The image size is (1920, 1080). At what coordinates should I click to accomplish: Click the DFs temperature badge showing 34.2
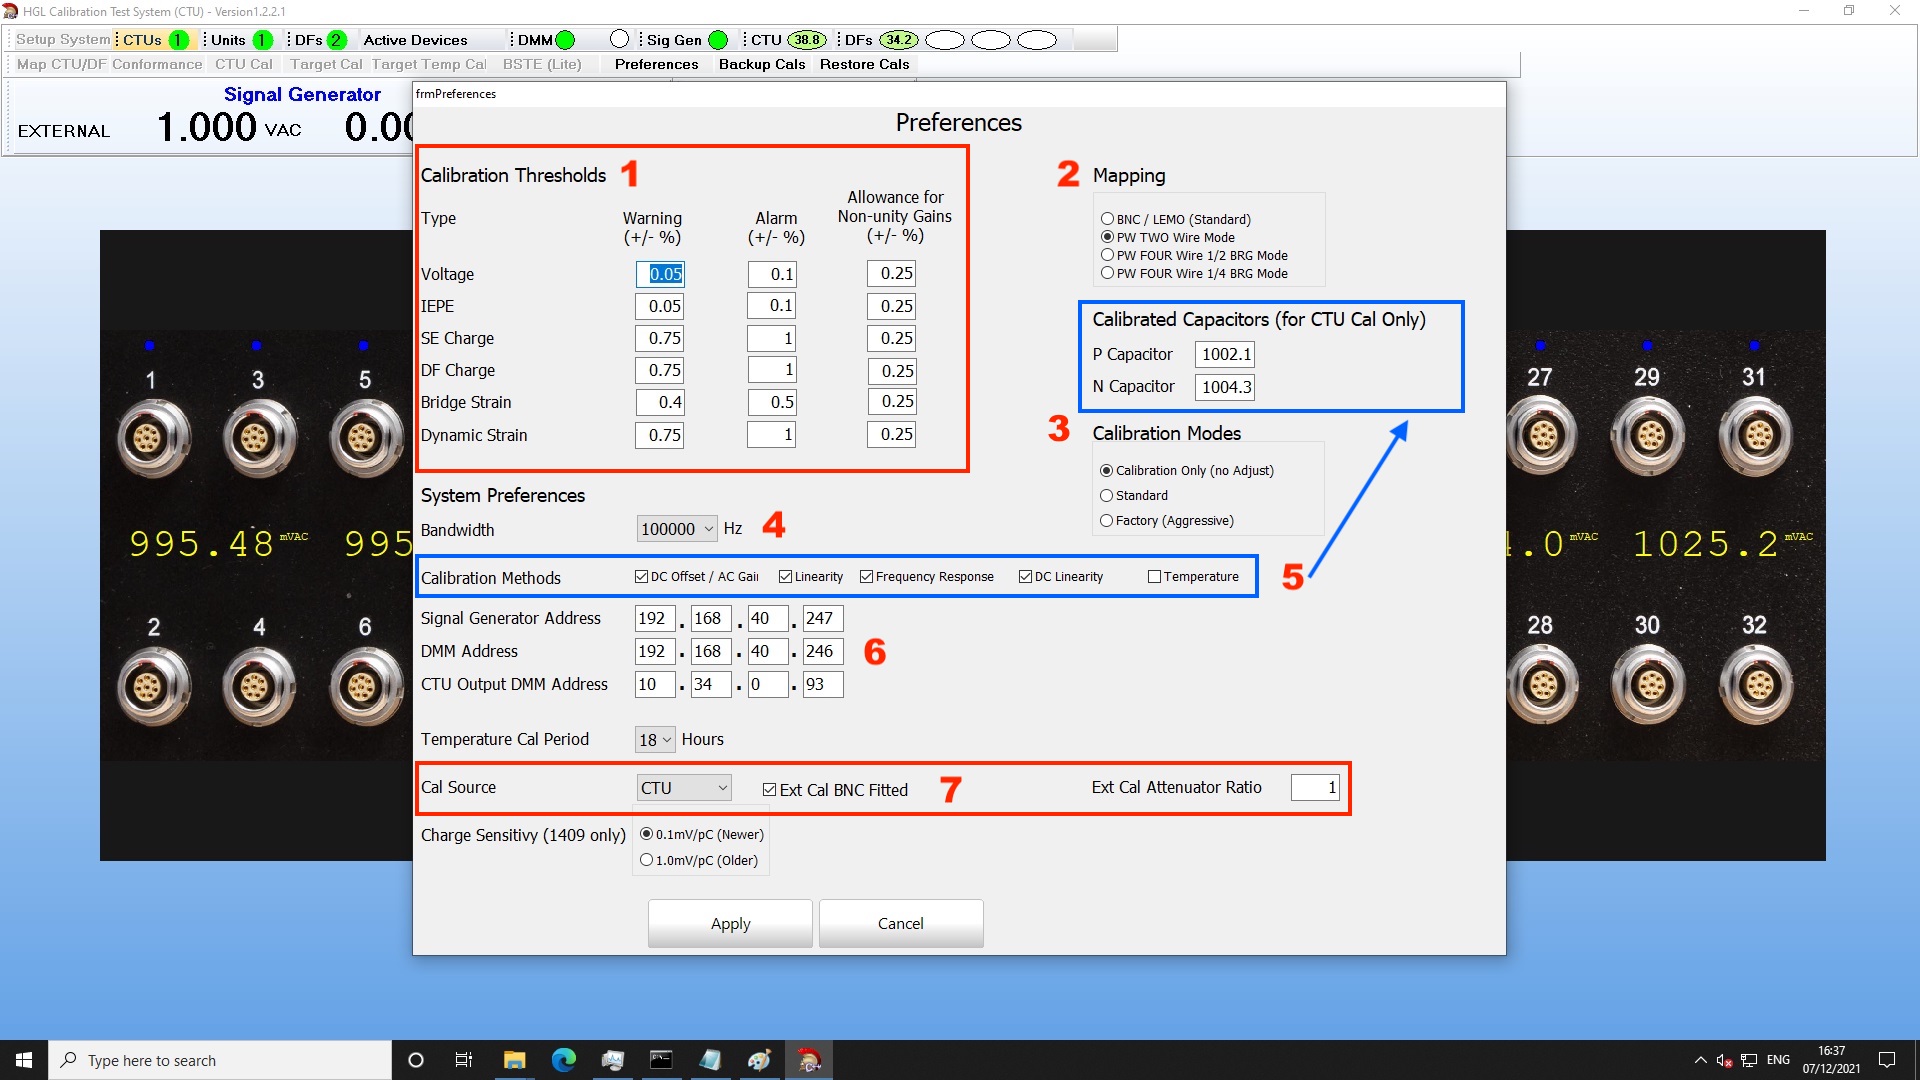click(x=899, y=39)
